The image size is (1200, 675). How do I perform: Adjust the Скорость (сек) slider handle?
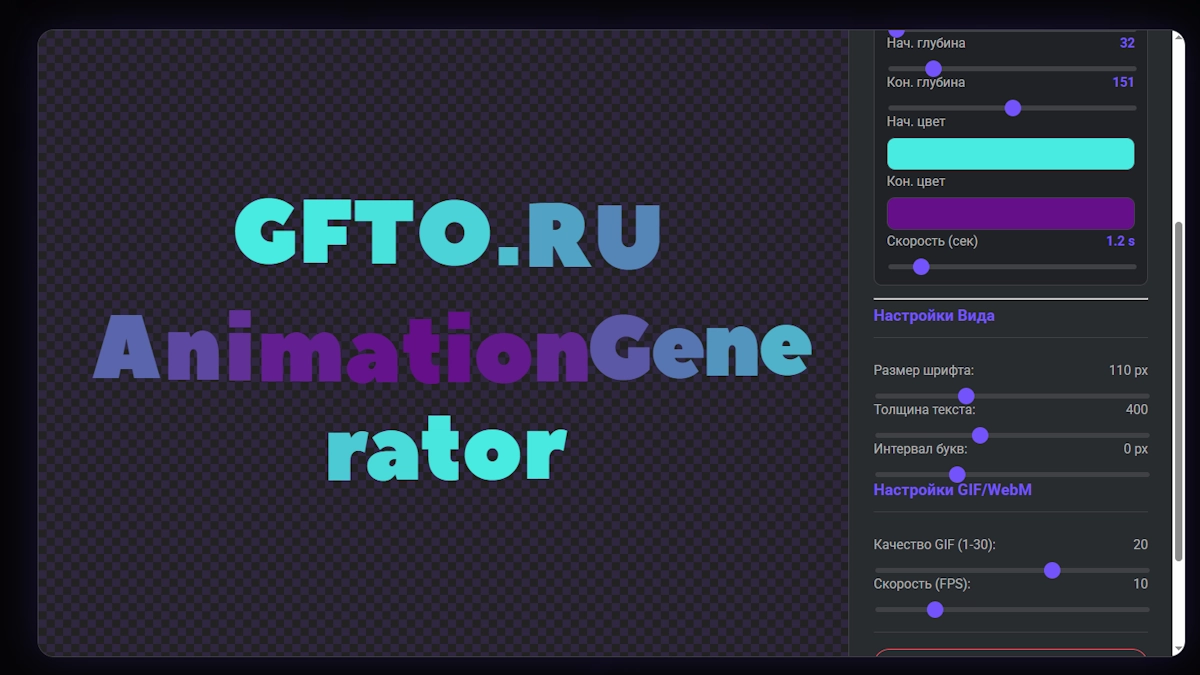tap(921, 267)
